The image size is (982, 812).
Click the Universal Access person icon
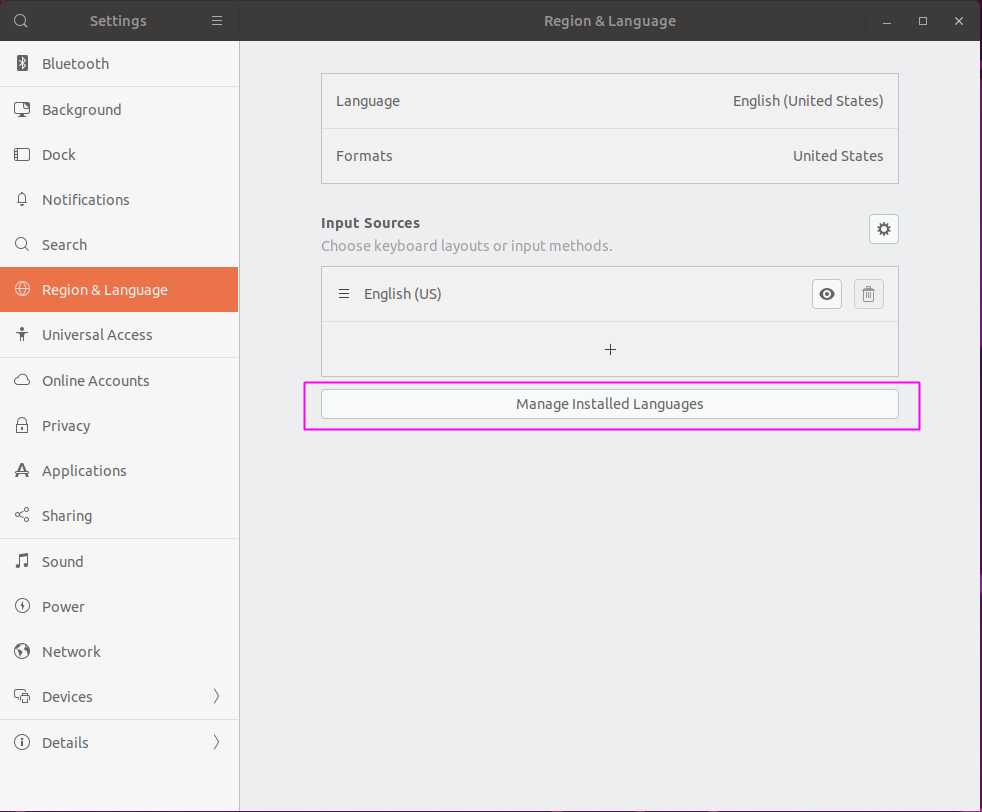pos(22,334)
